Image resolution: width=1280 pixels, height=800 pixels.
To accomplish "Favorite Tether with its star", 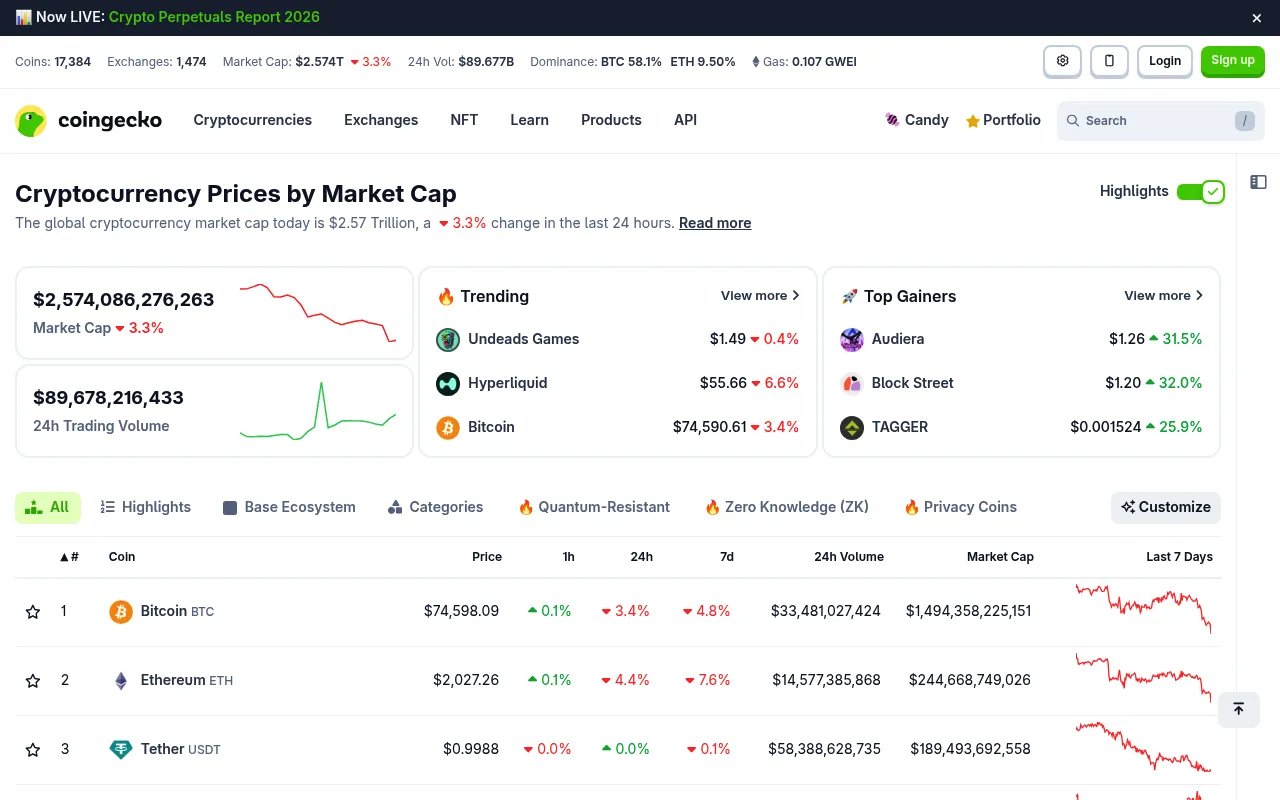I will (x=33, y=749).
